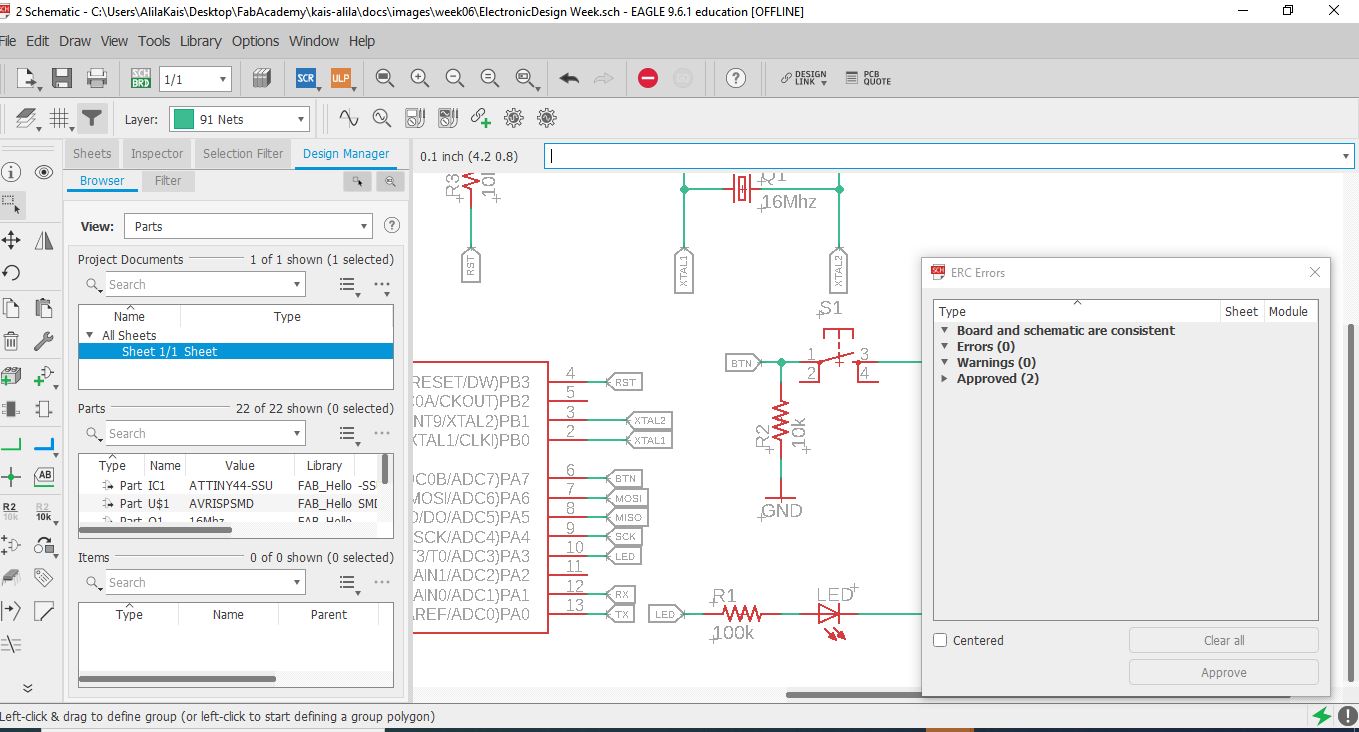Open the Layer 91 Nets dropdown
The image size is (1359, 732).
click(239, 119)
